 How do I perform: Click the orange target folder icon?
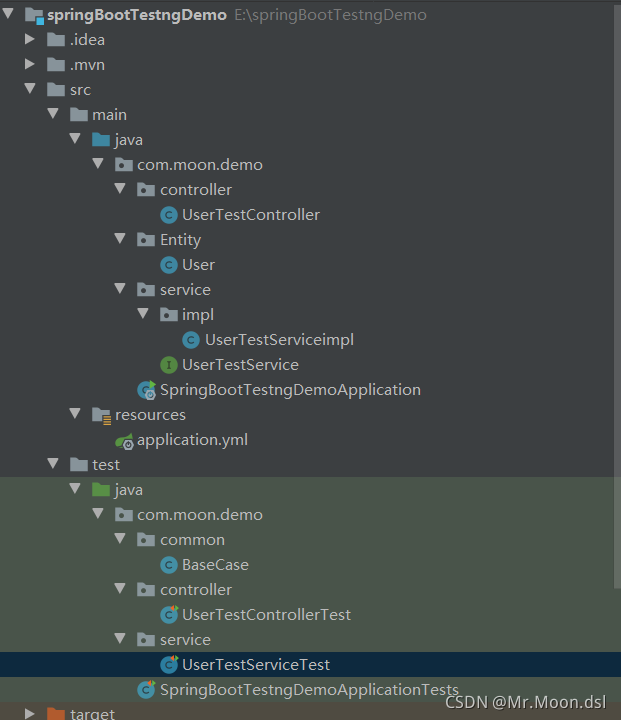coord(56,714)
